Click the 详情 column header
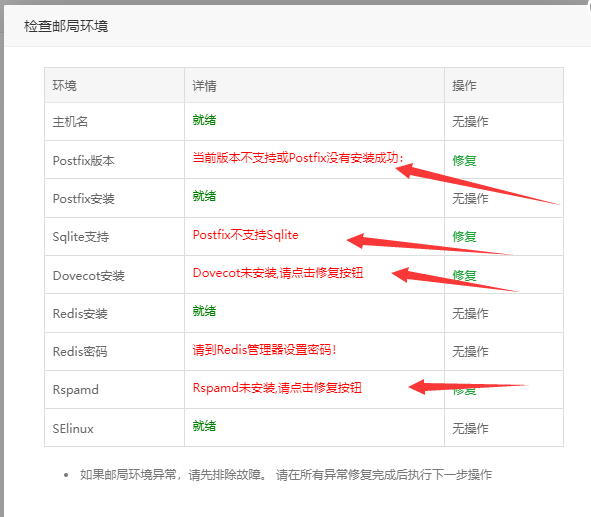This screenshot has width=591, height=517. 204,86
